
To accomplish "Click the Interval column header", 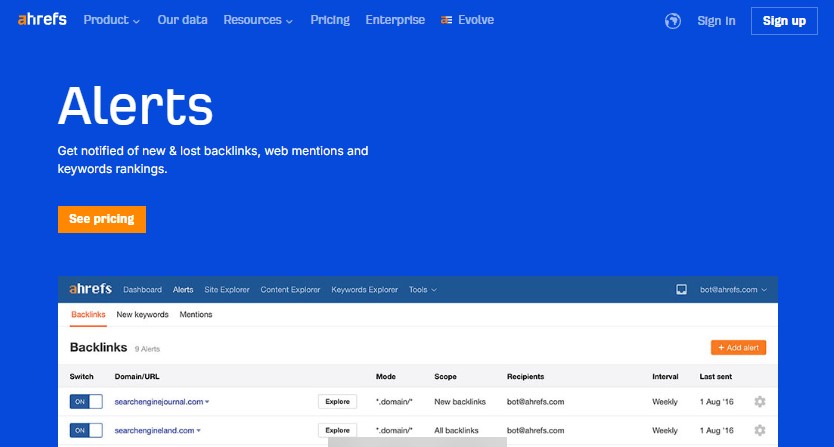I will tap(665, 376).
